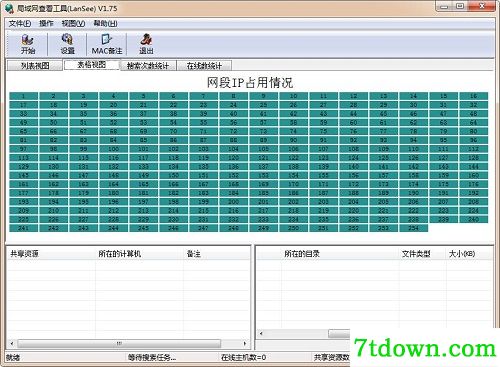Click the 所在的计算机 column header
The image size is (500, 367).
point(139,254)
